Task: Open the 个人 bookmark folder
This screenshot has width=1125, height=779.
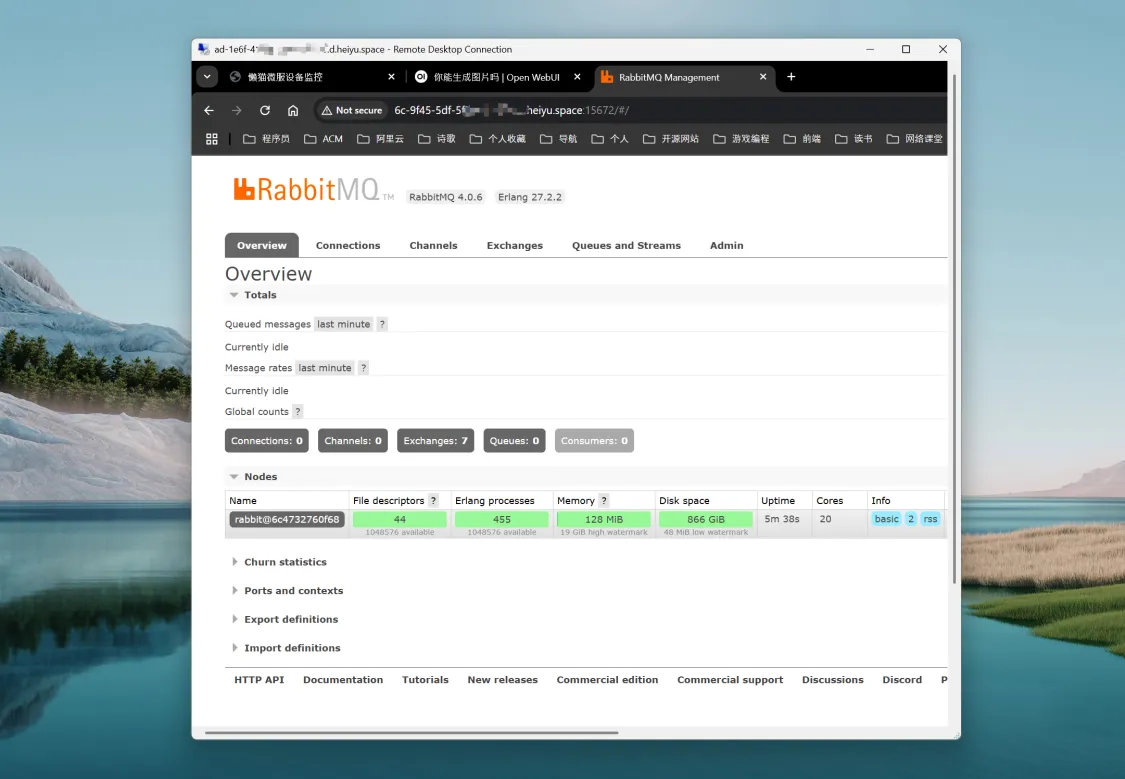Action: tap(610, 139)
